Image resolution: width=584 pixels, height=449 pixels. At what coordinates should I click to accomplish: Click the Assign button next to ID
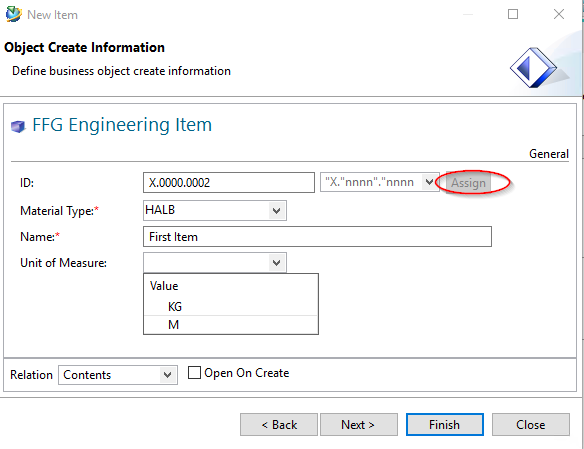click(468, 183)
